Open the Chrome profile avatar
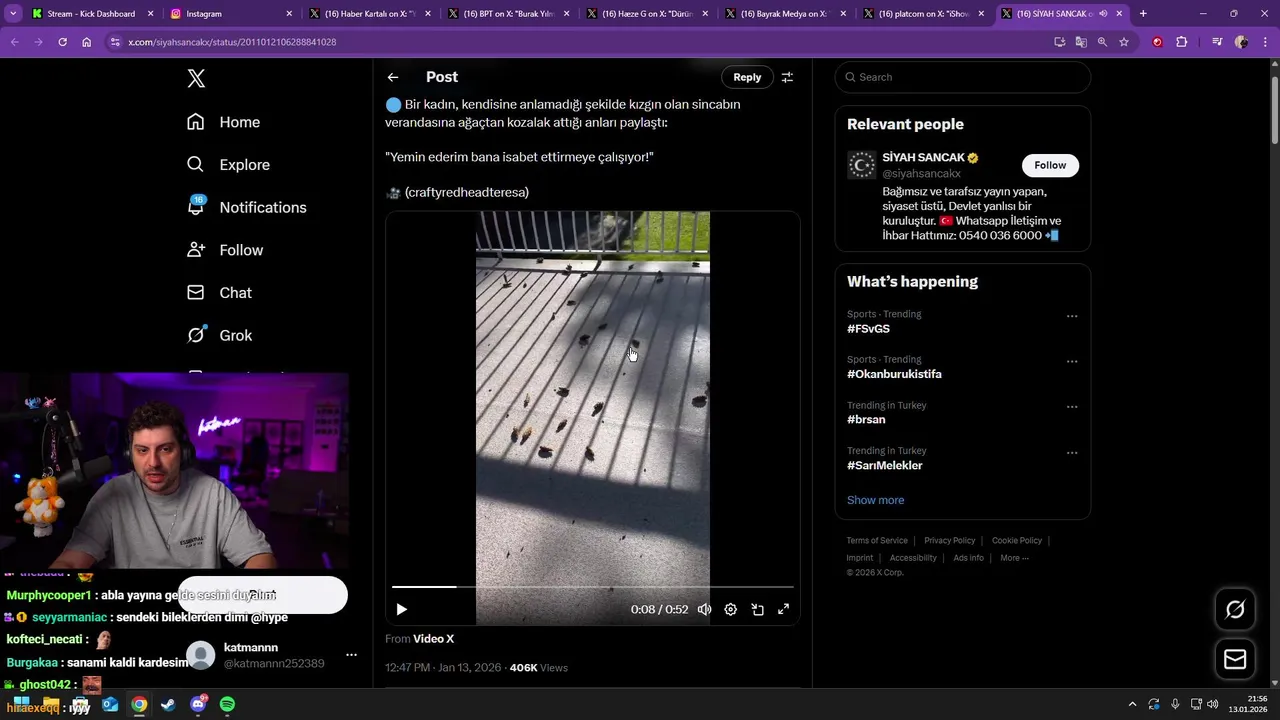This screenshot has width=1280, height=720. tap(1241, 42)
